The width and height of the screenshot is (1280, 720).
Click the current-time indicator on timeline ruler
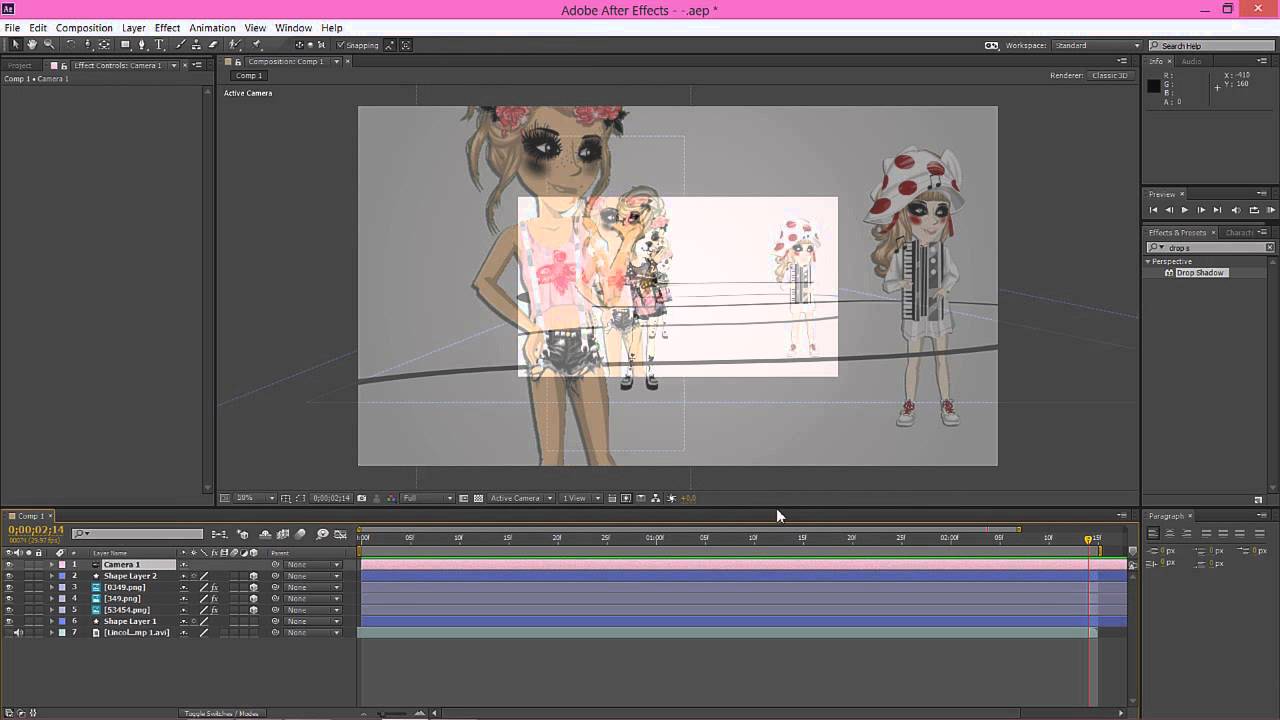[1088, 539]
